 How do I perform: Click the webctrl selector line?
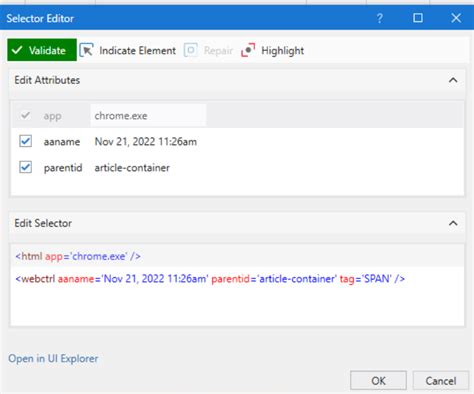click(x=210, y=279)
